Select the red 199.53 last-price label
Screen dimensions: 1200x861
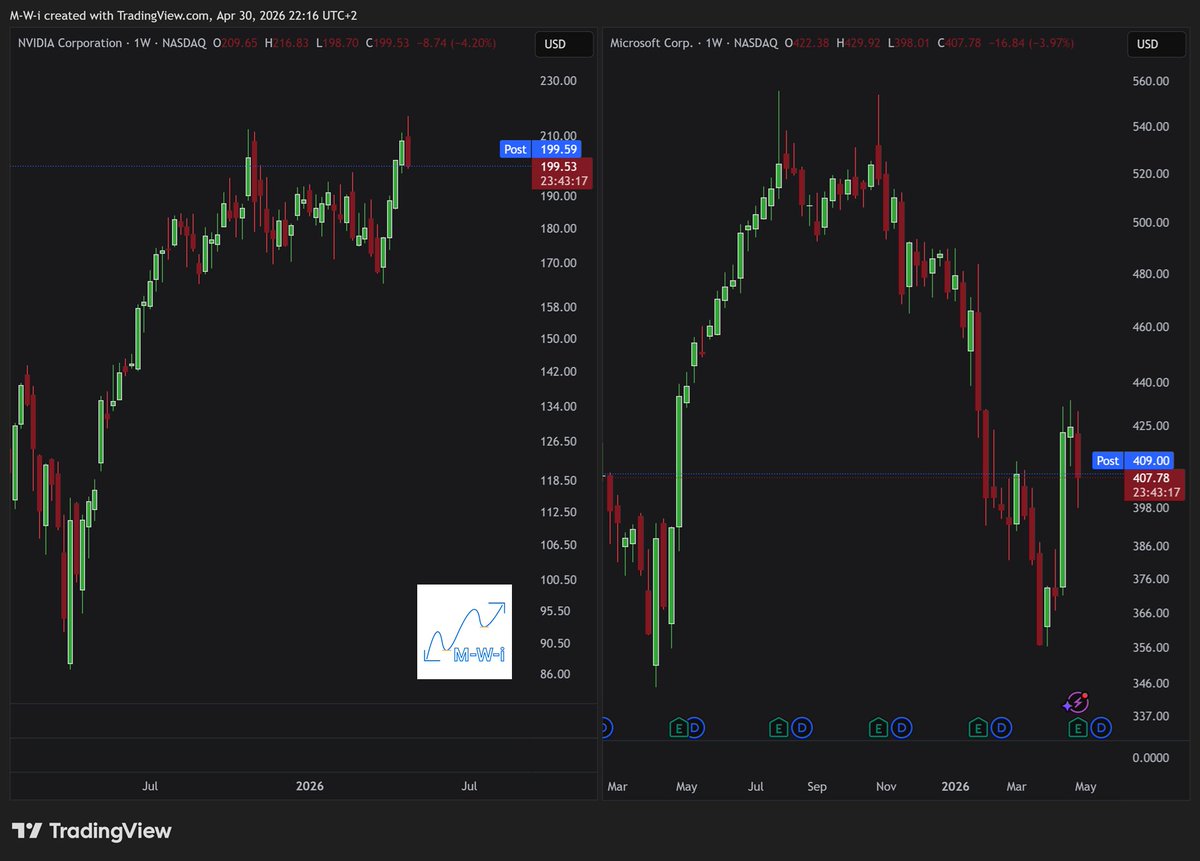point(563,173)
